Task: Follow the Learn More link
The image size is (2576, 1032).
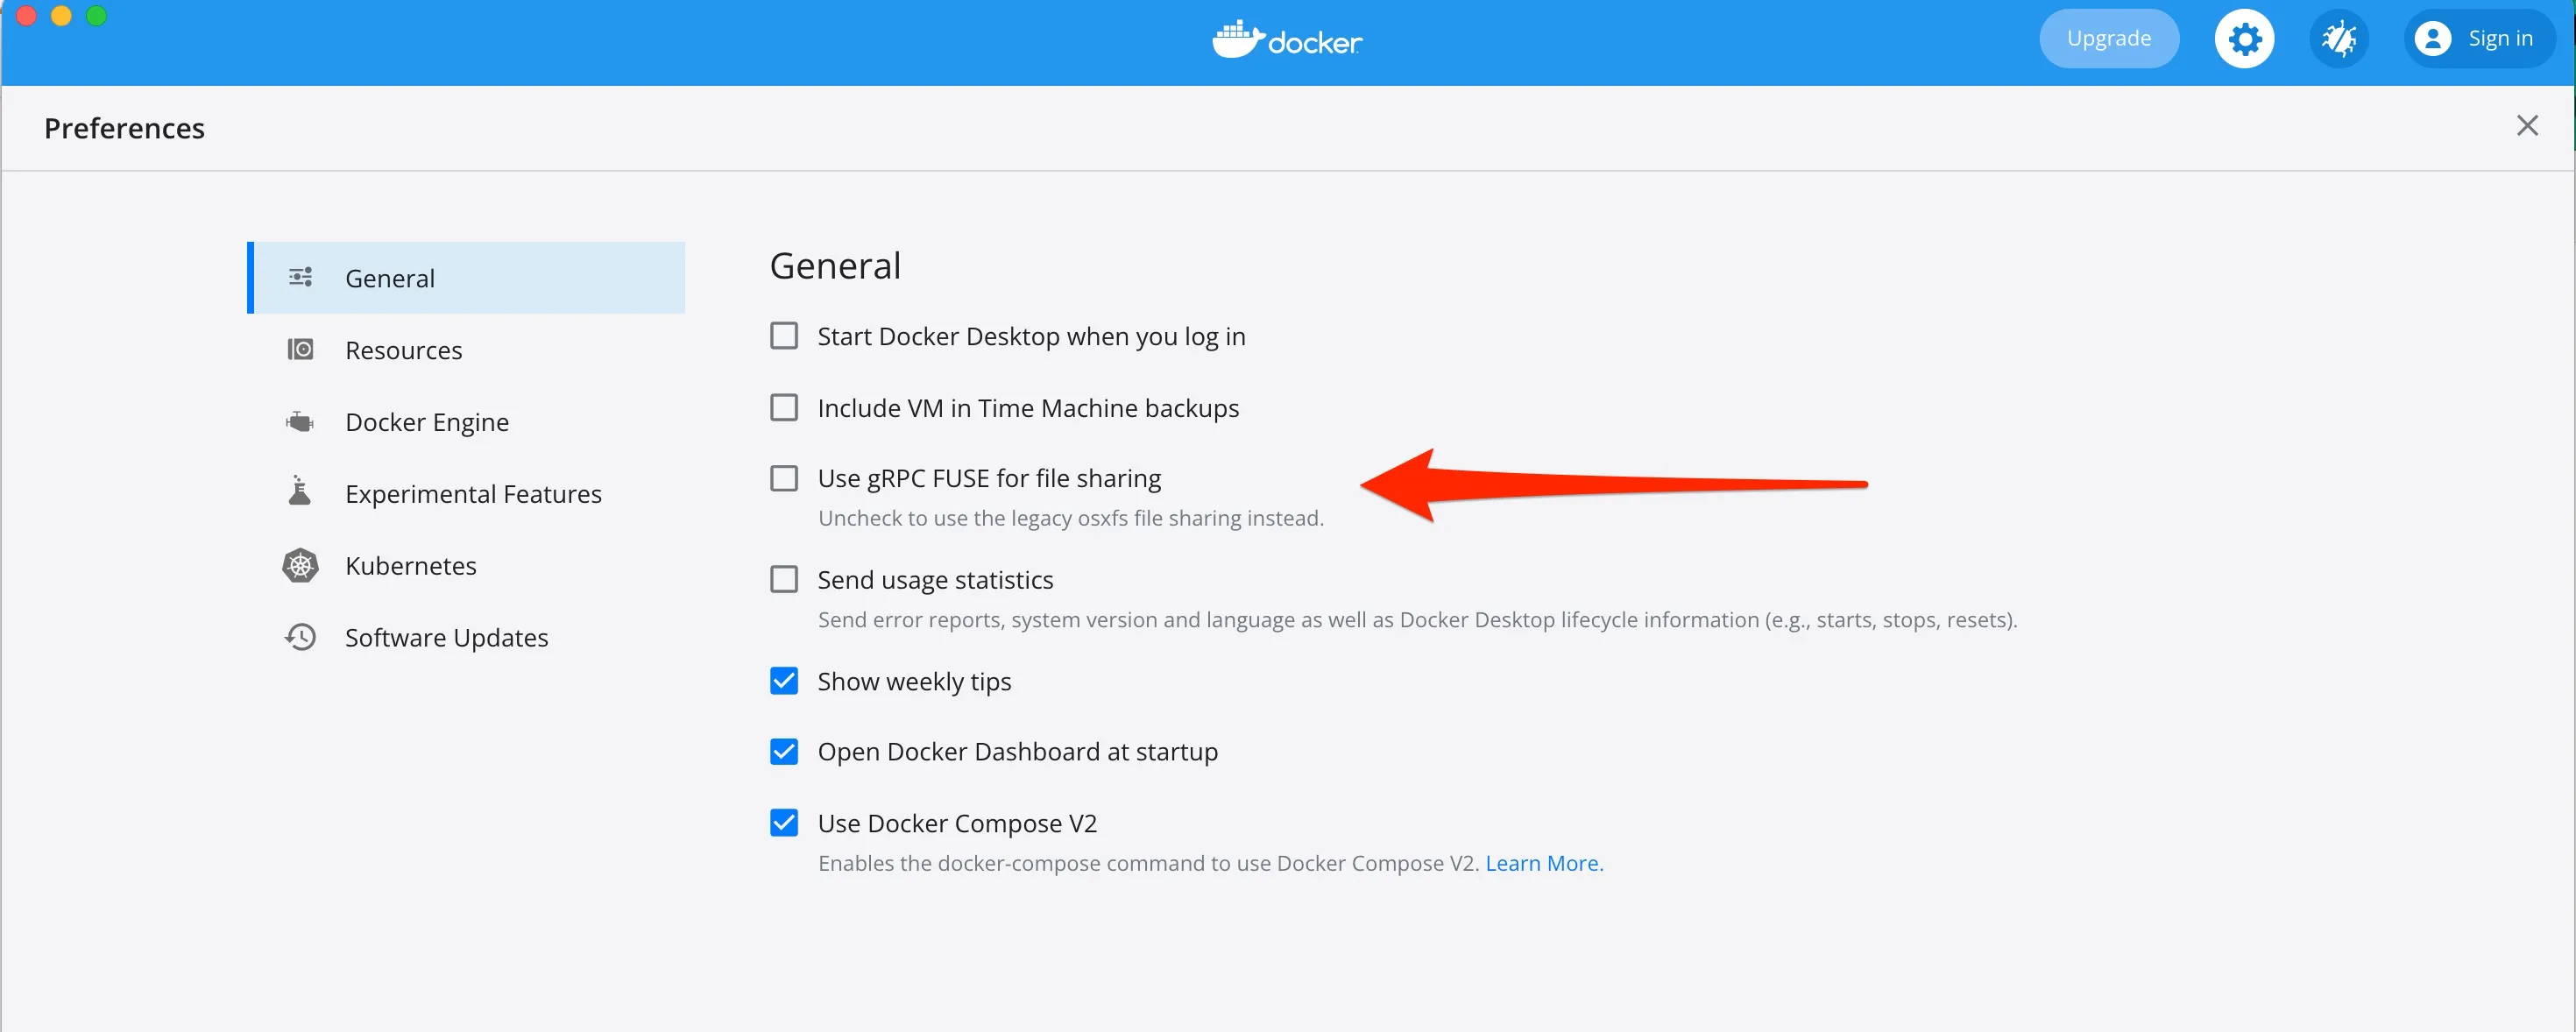Action: coord(1543,863)
